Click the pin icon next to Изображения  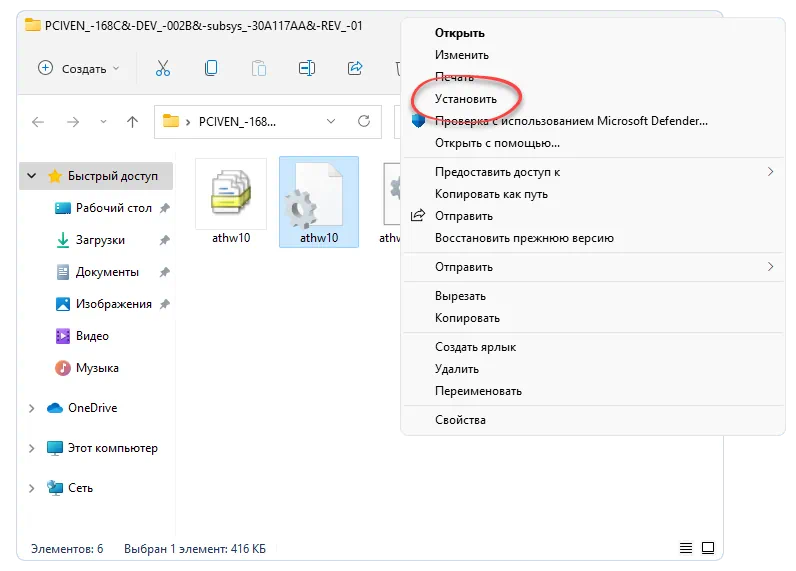tap(164, 304)
